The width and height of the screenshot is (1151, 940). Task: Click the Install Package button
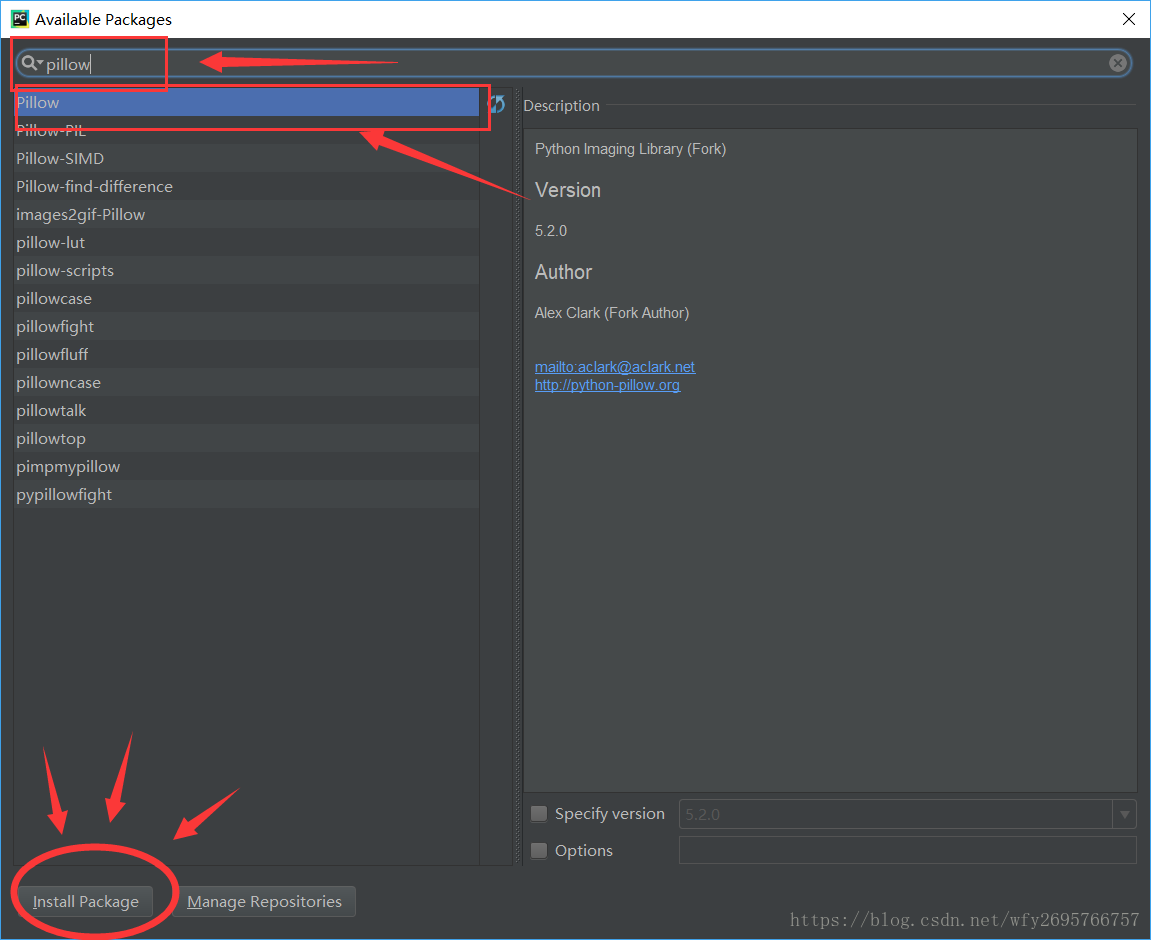click(x=85, y=902)
